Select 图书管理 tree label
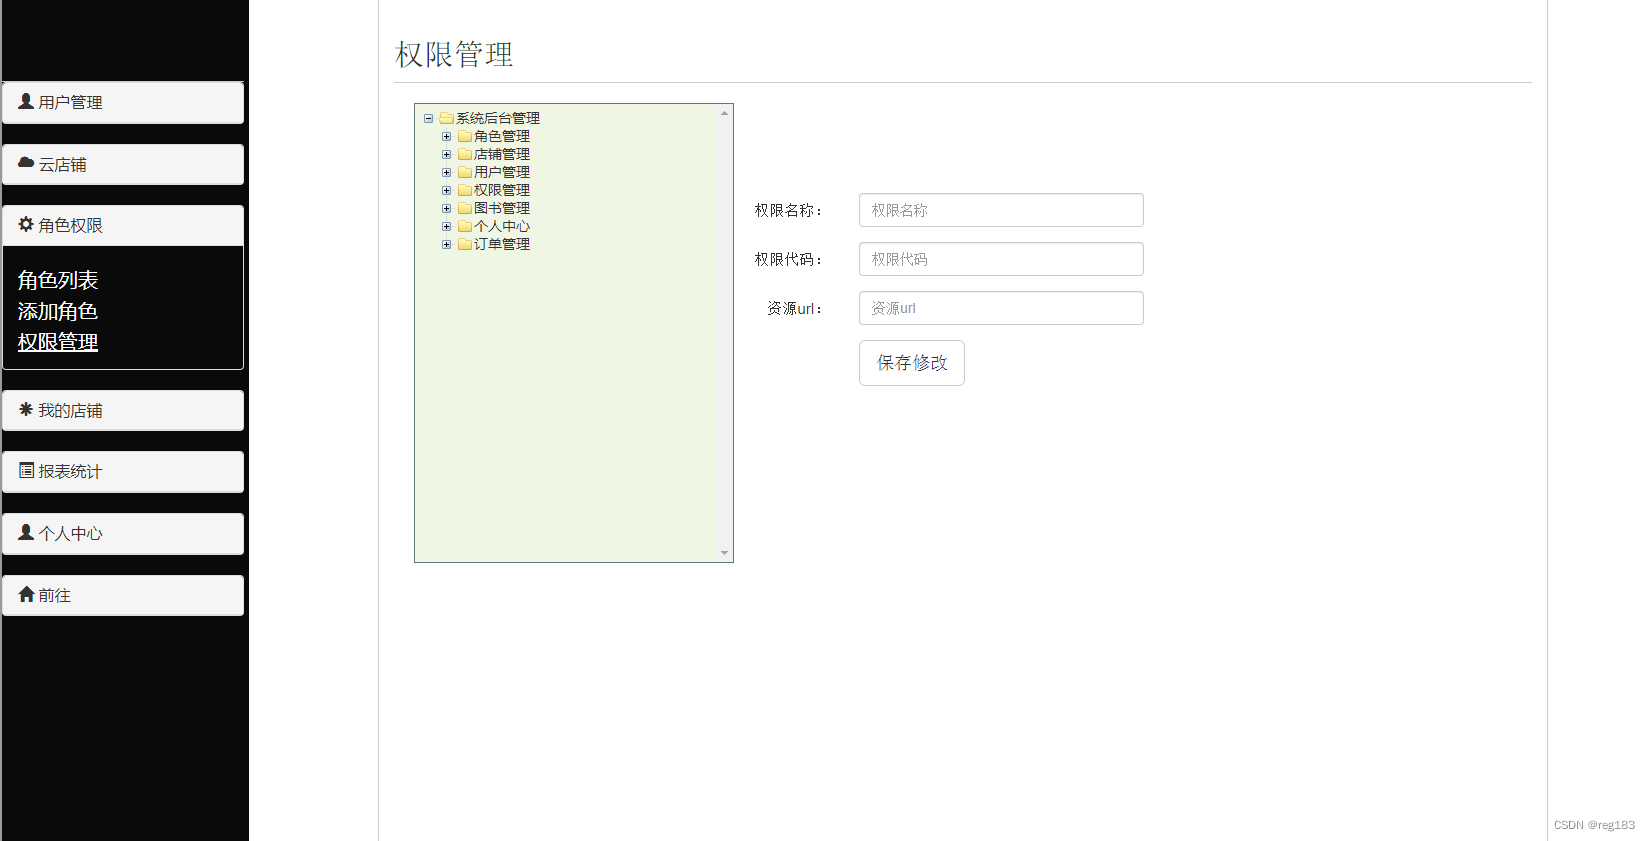The image size is (1650, 841). [502, 208]
